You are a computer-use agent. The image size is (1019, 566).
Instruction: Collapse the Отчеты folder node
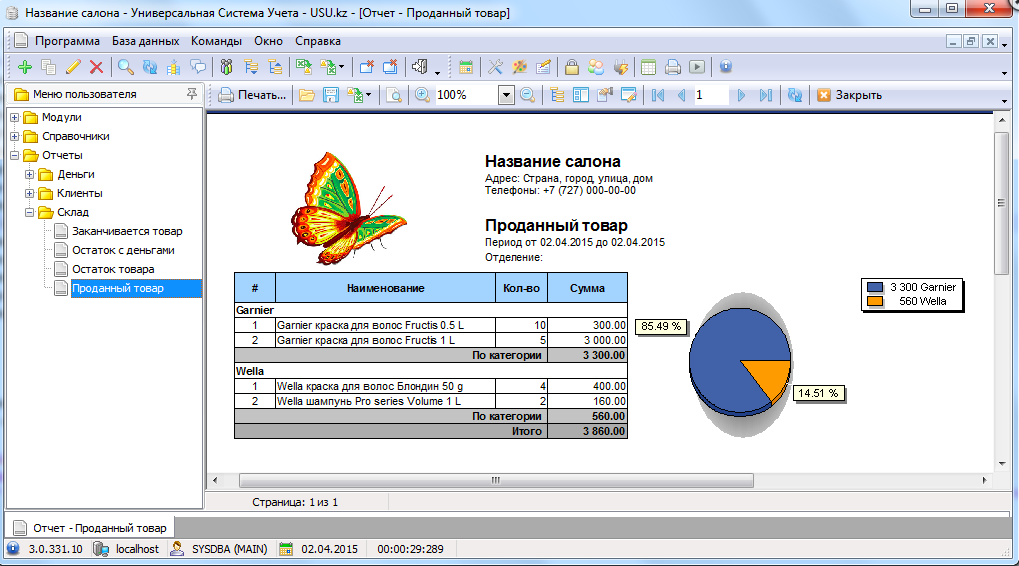pyautogui.click(x=14, y=155)
